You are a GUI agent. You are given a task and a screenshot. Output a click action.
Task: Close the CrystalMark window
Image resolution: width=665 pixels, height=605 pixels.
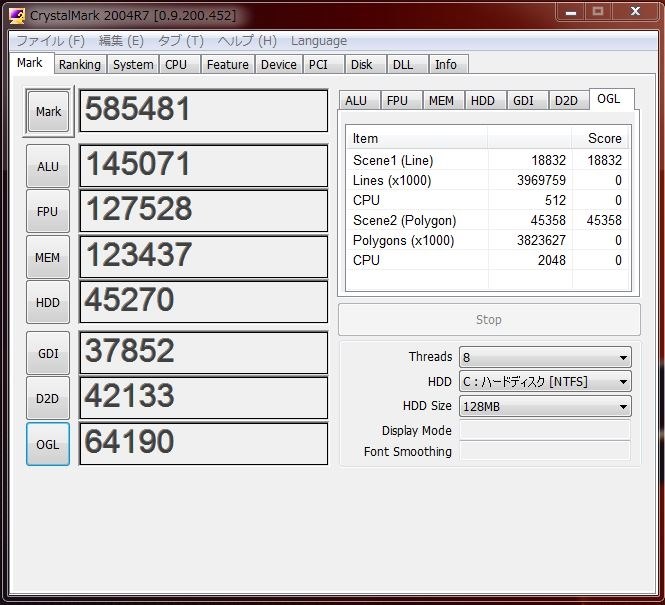pos(635,12)
